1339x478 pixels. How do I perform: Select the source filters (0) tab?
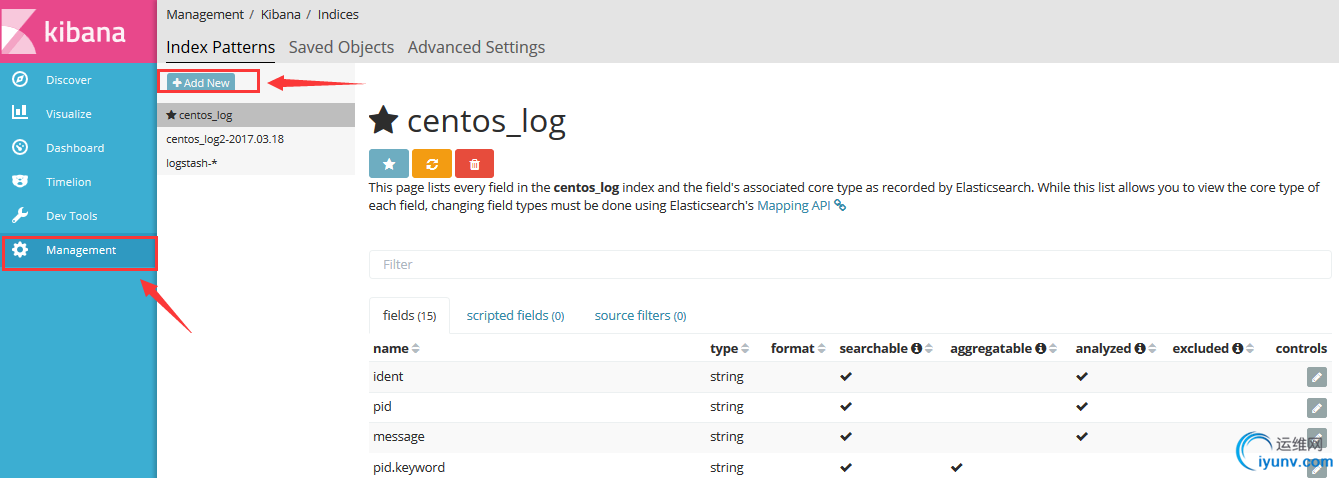640,315
